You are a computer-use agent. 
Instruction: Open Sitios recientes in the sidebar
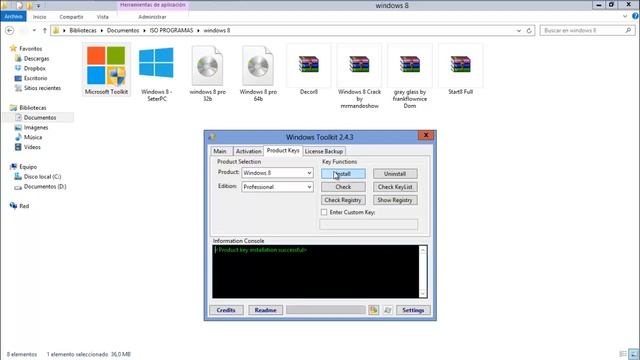(x=38, y=88)
